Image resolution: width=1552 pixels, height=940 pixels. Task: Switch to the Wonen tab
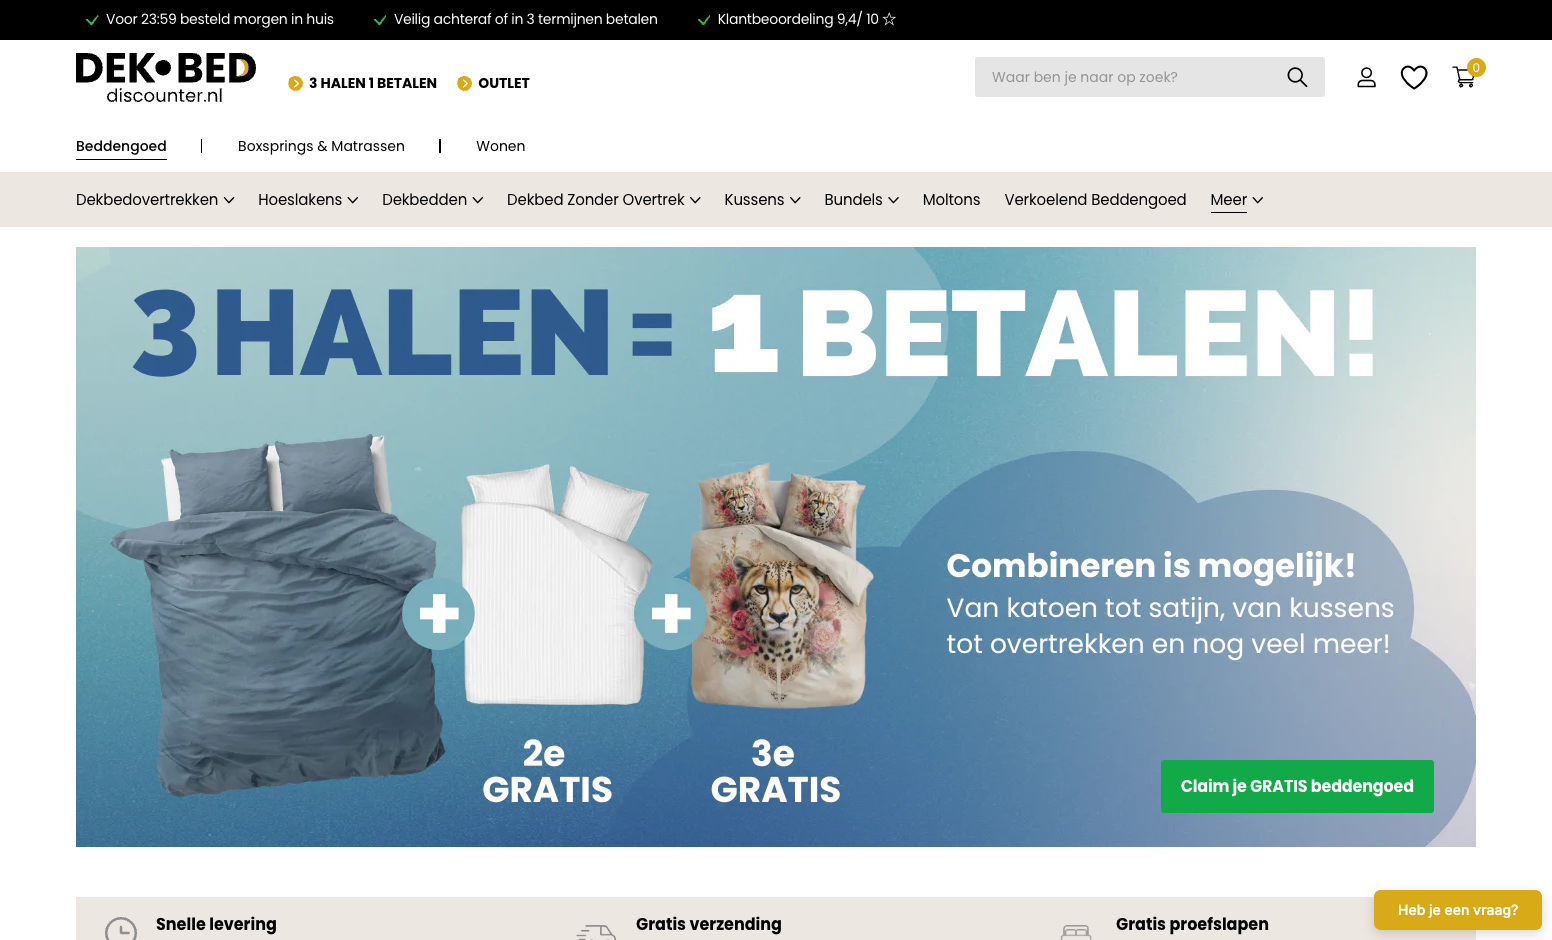point(500,146)
